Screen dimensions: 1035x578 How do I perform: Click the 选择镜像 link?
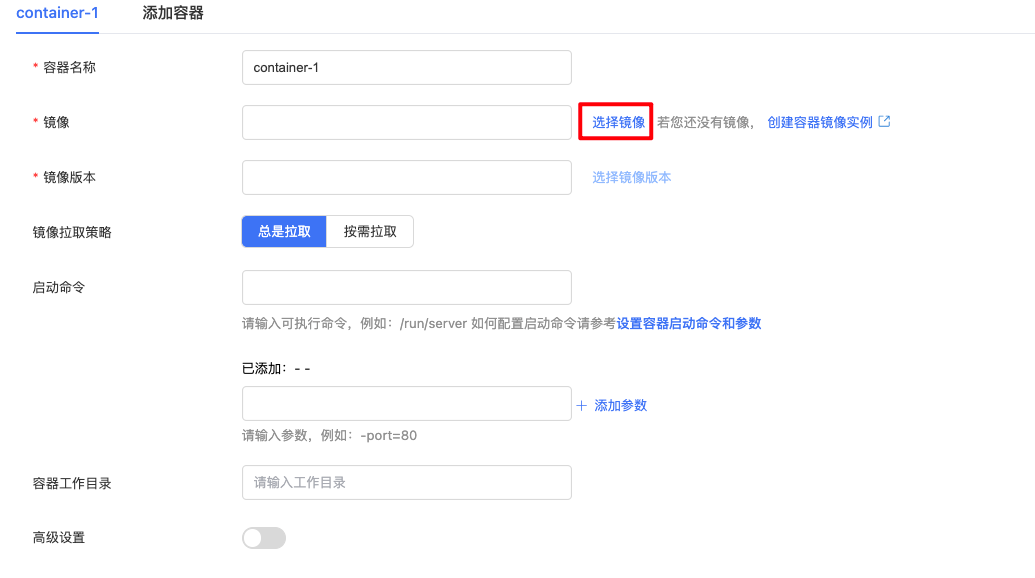[618, 122]
